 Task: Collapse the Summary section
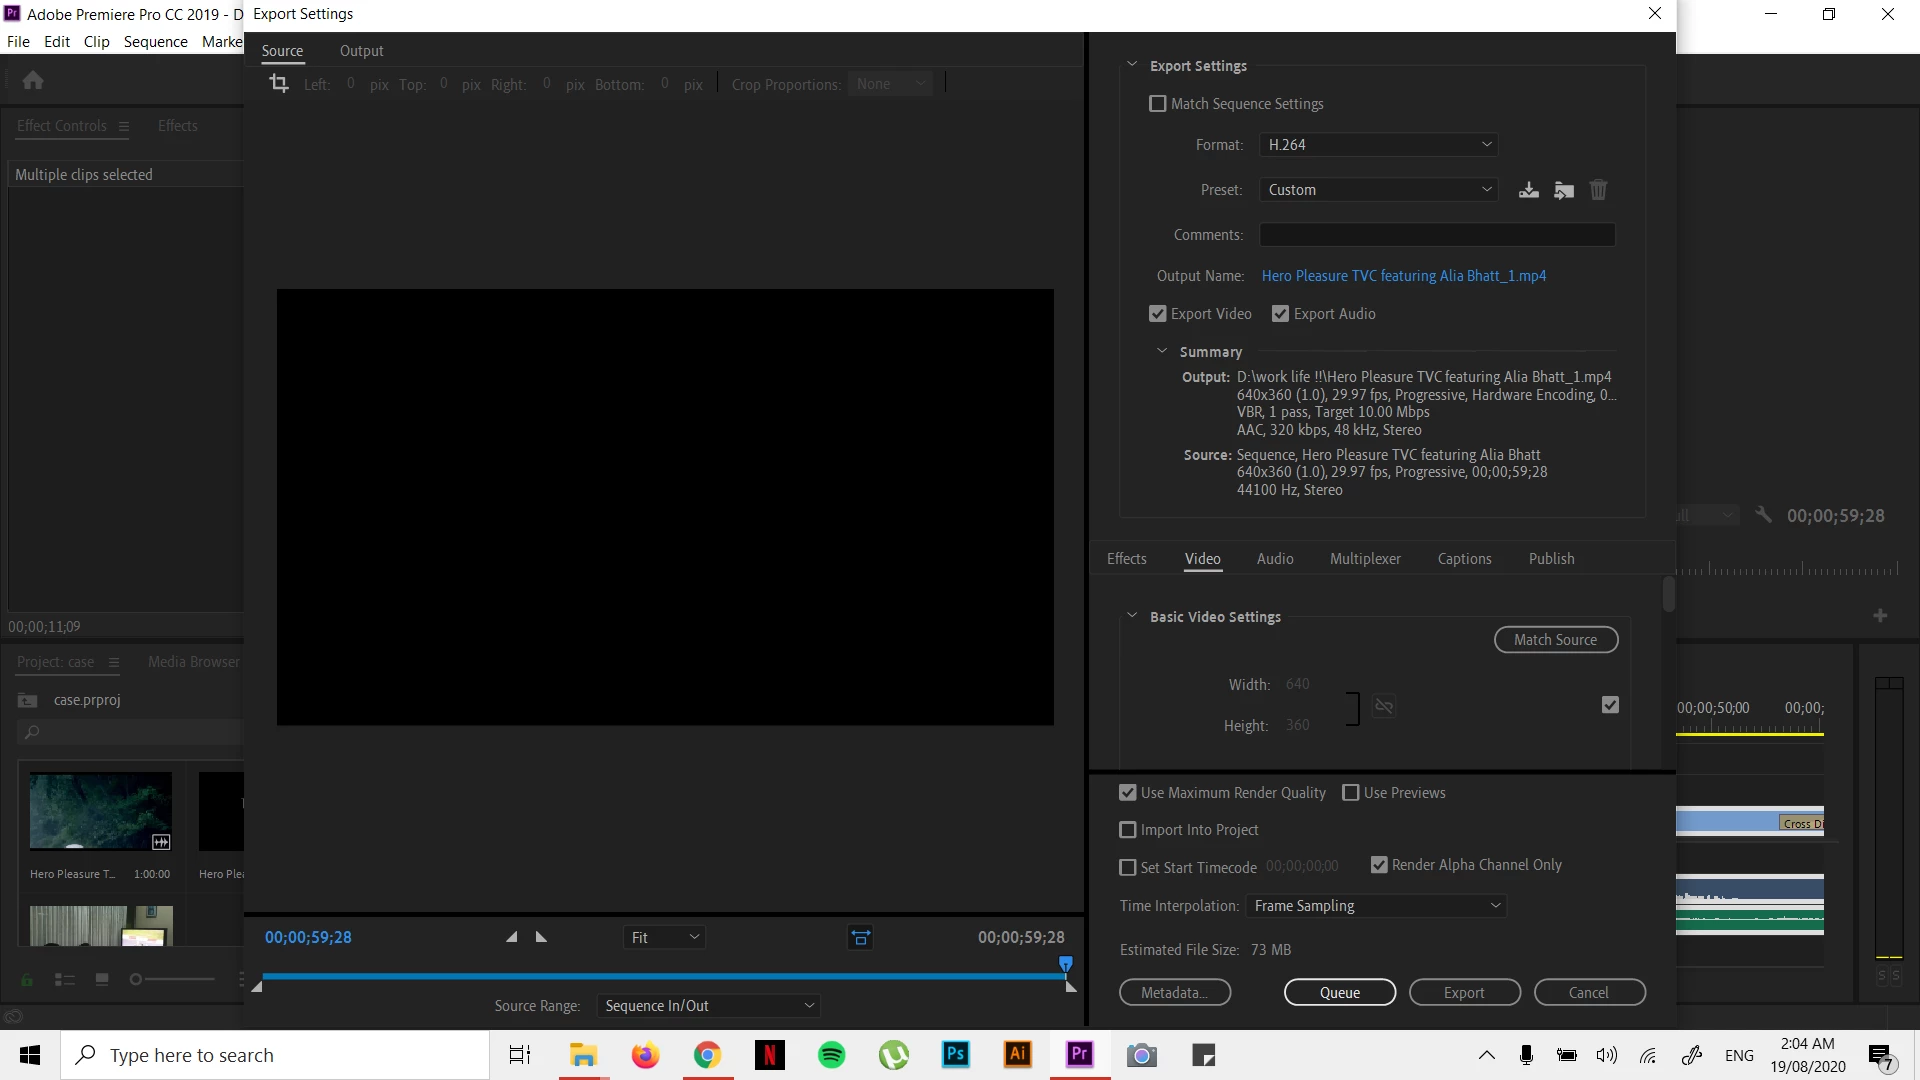point(1162,352)
